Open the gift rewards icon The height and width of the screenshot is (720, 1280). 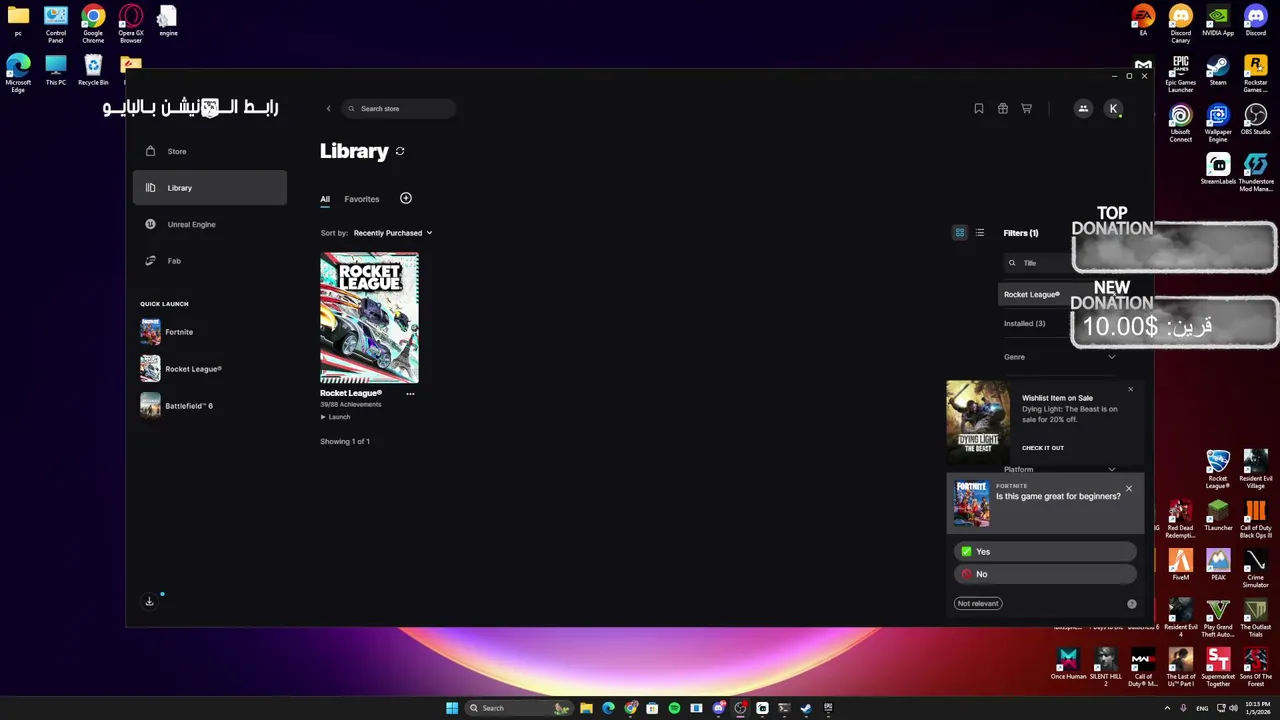point(1003,108)
